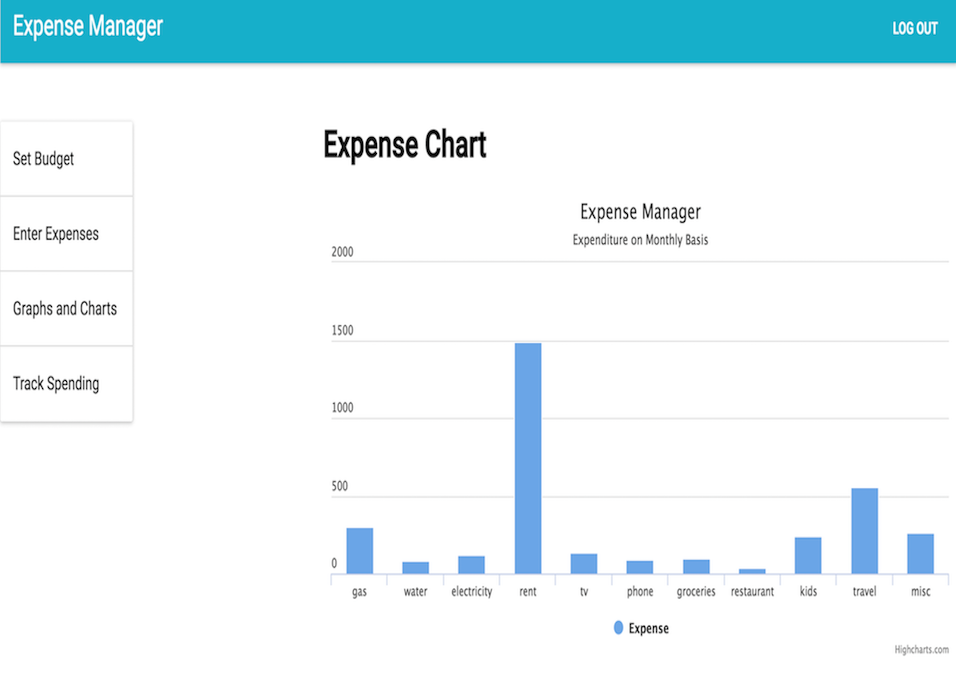Toggle the Expense legend series marker

coord(618,628)
